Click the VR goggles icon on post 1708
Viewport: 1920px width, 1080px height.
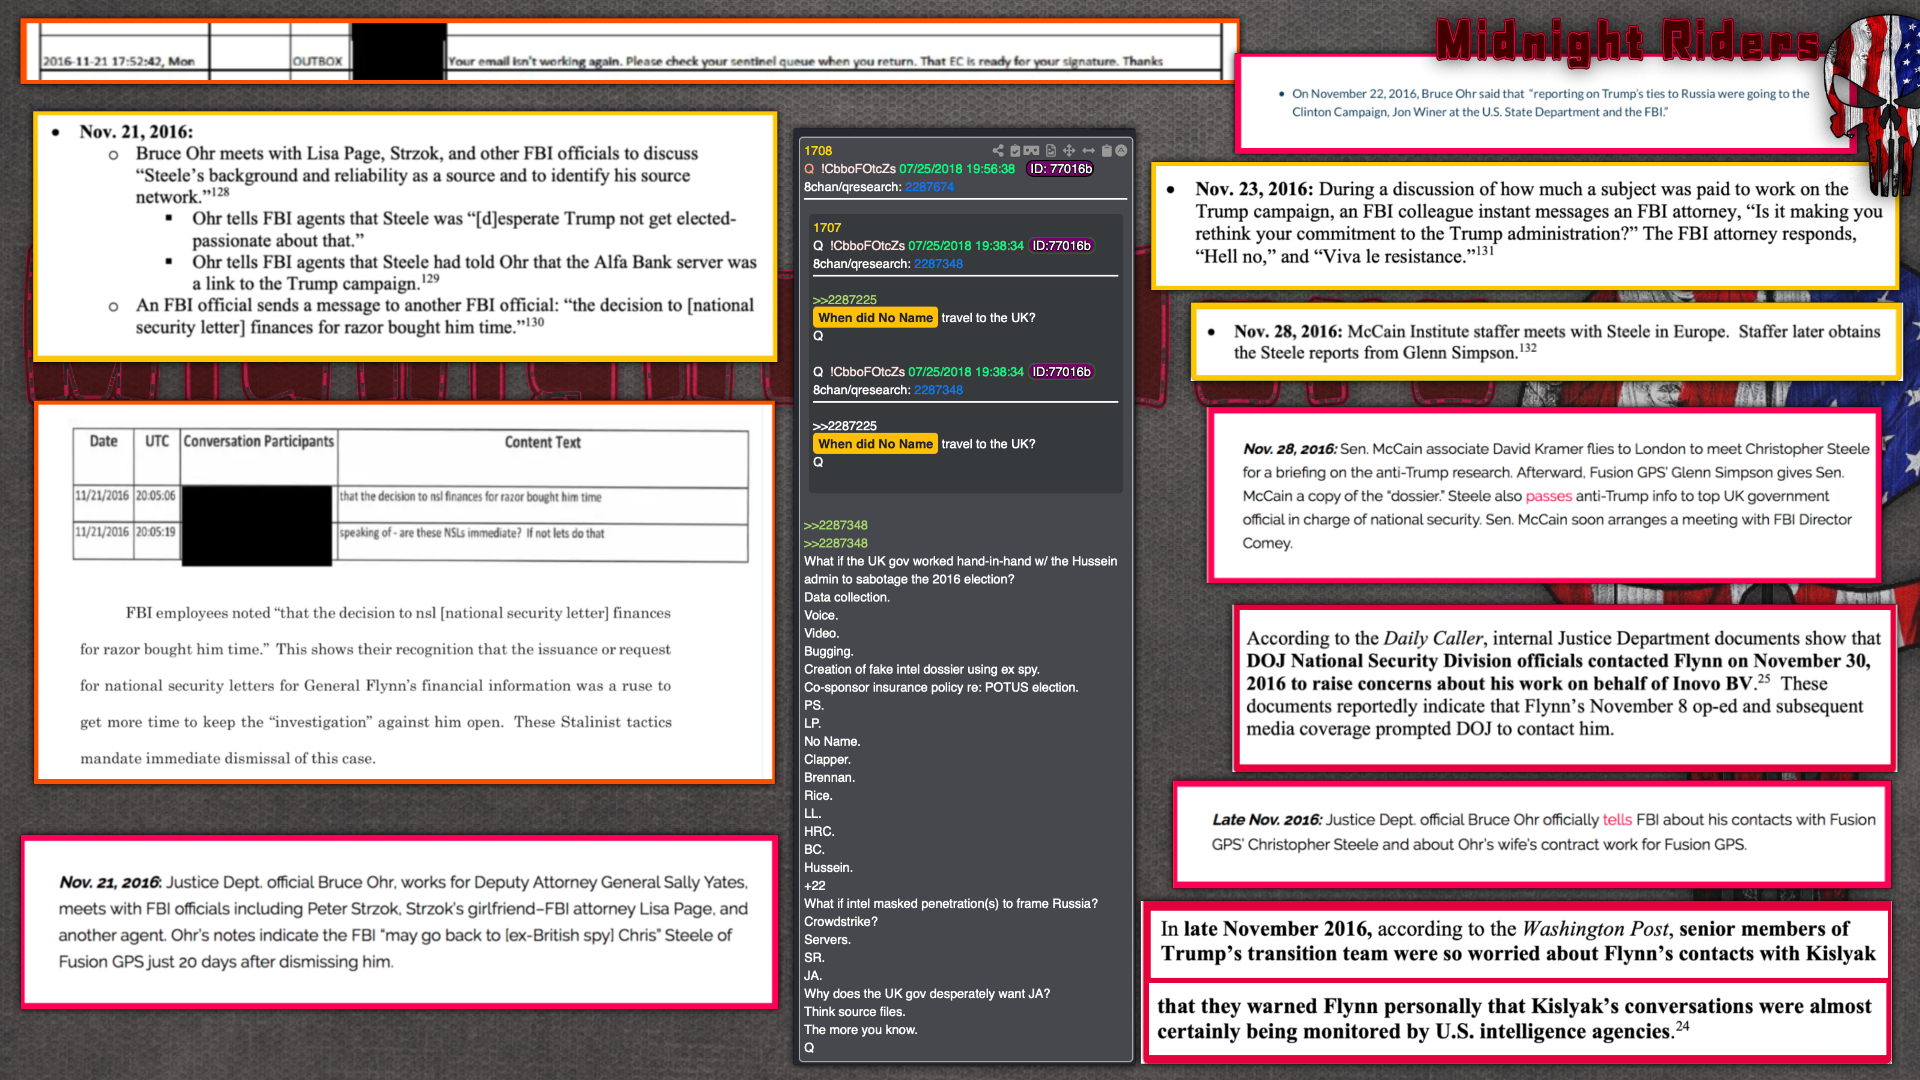(1031, 150)
